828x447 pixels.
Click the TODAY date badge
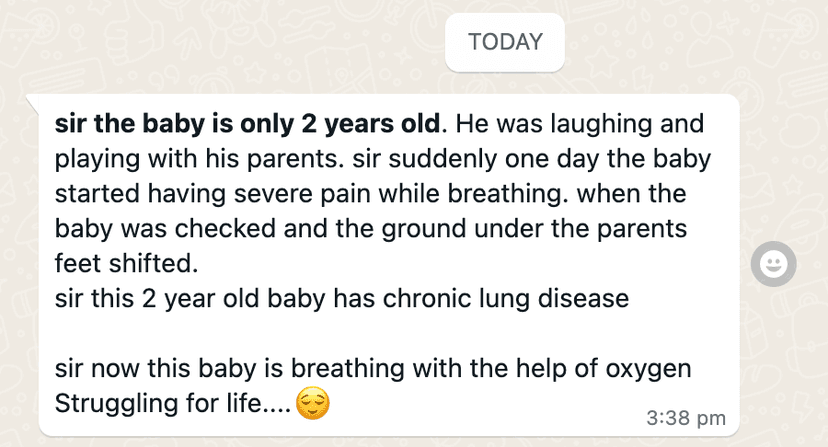tap(505, 42)
